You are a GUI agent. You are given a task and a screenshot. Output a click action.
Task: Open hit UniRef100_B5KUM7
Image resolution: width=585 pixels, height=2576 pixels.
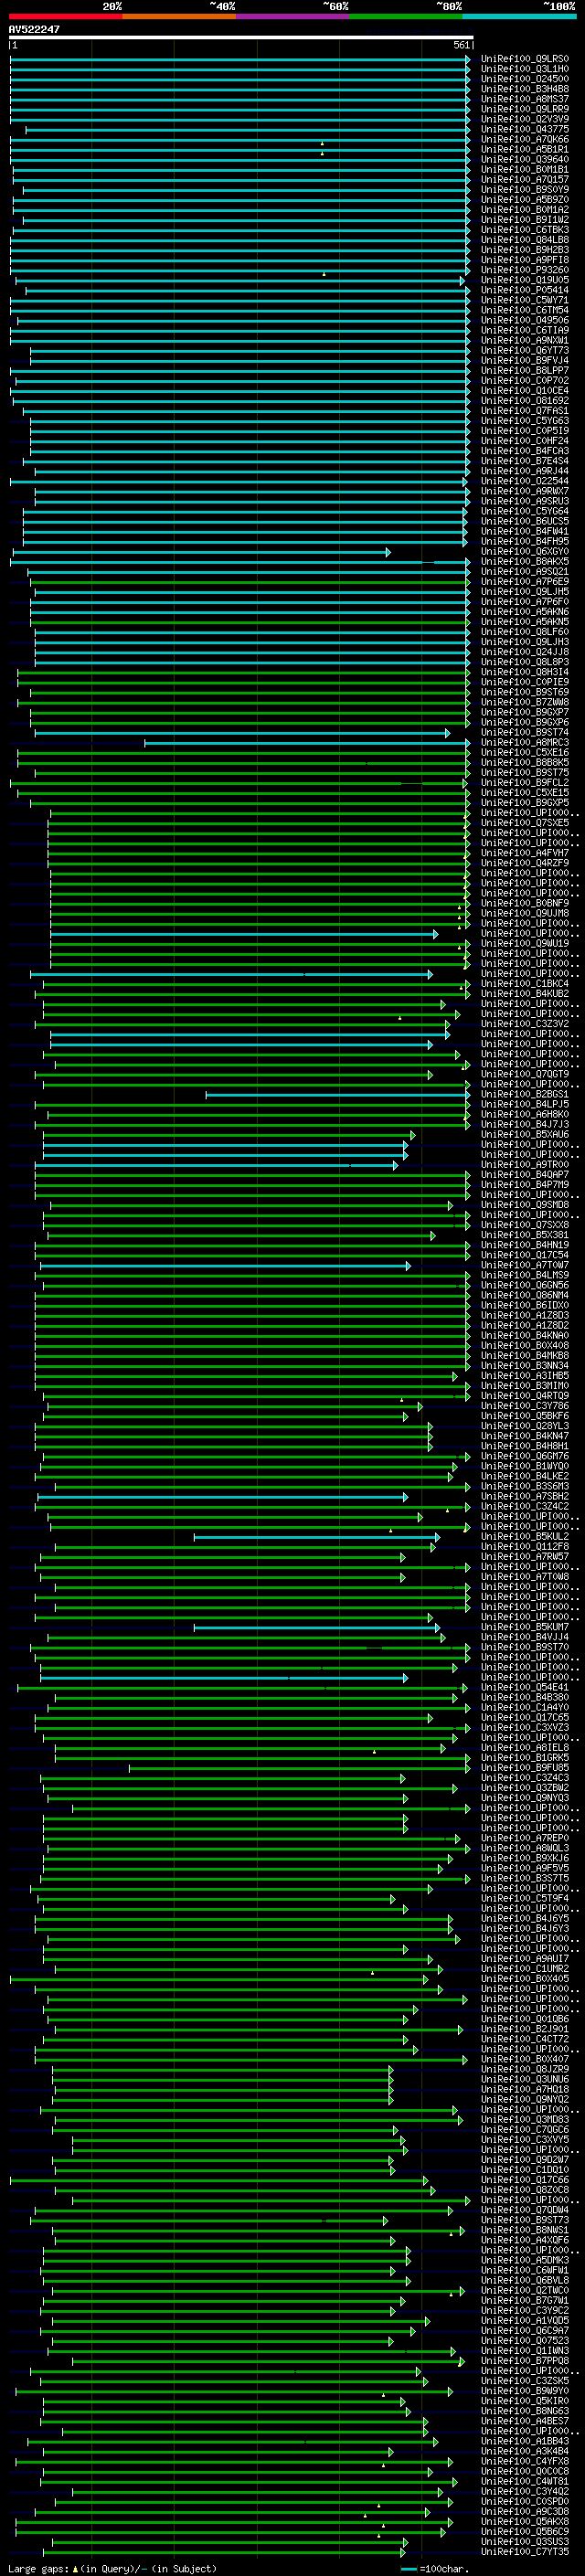point(525,1627)
